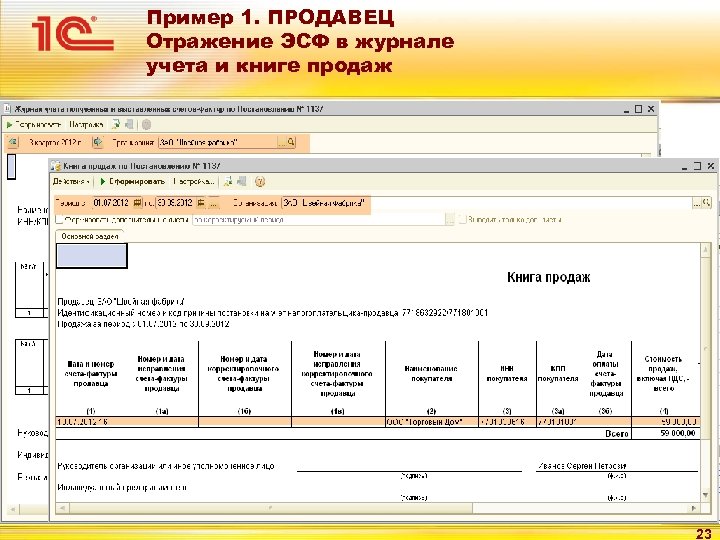Click name Иванов Сергей Петрович
The image size is (720, 540).
[582, 466]
